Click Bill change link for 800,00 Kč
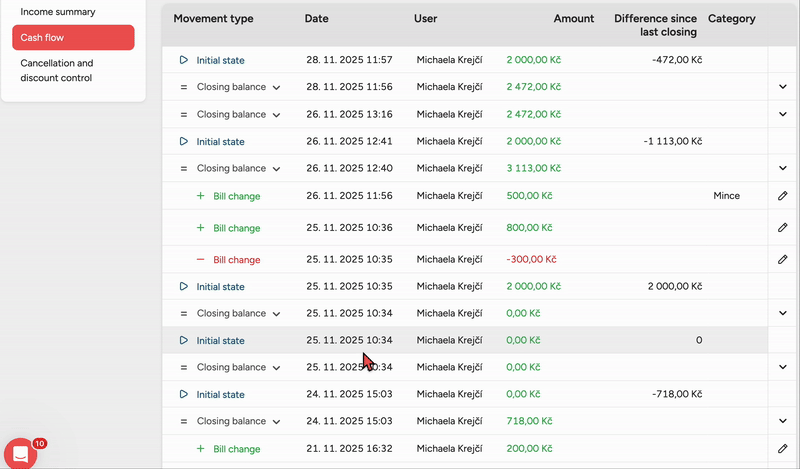800x469 pixels. pos(236,228)
